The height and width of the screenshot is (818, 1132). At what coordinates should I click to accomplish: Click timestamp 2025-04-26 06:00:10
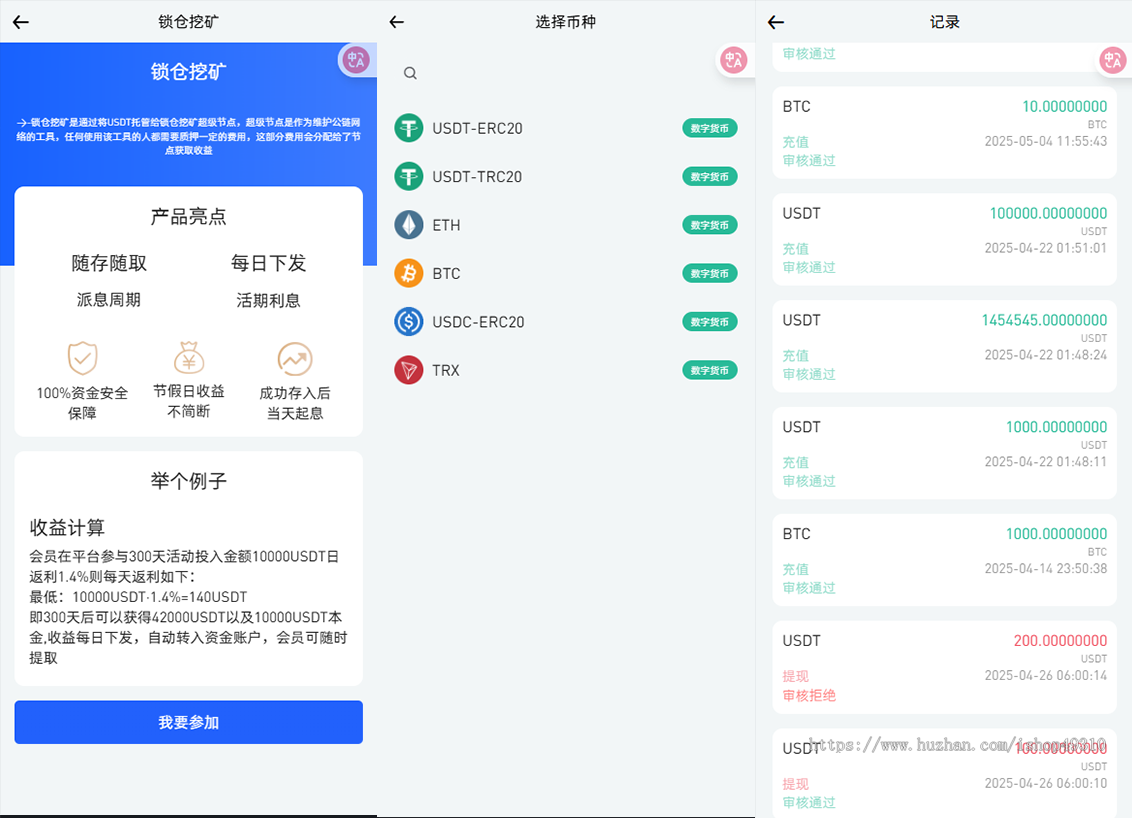click(1045, 783)
